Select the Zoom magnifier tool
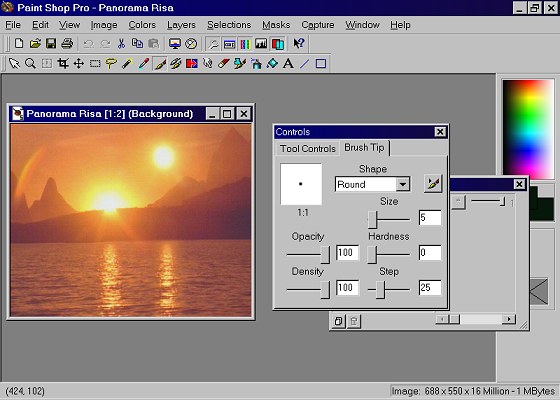The width and height of the screenshot is (560, 400). tap(31, 64)
